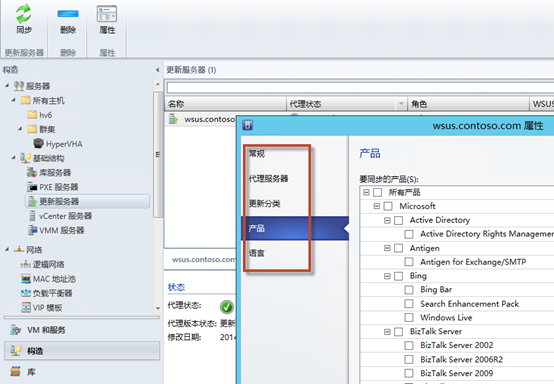Collapse the Microsoft product tree node
Screen dimensions: 554x384
[377, 206]
